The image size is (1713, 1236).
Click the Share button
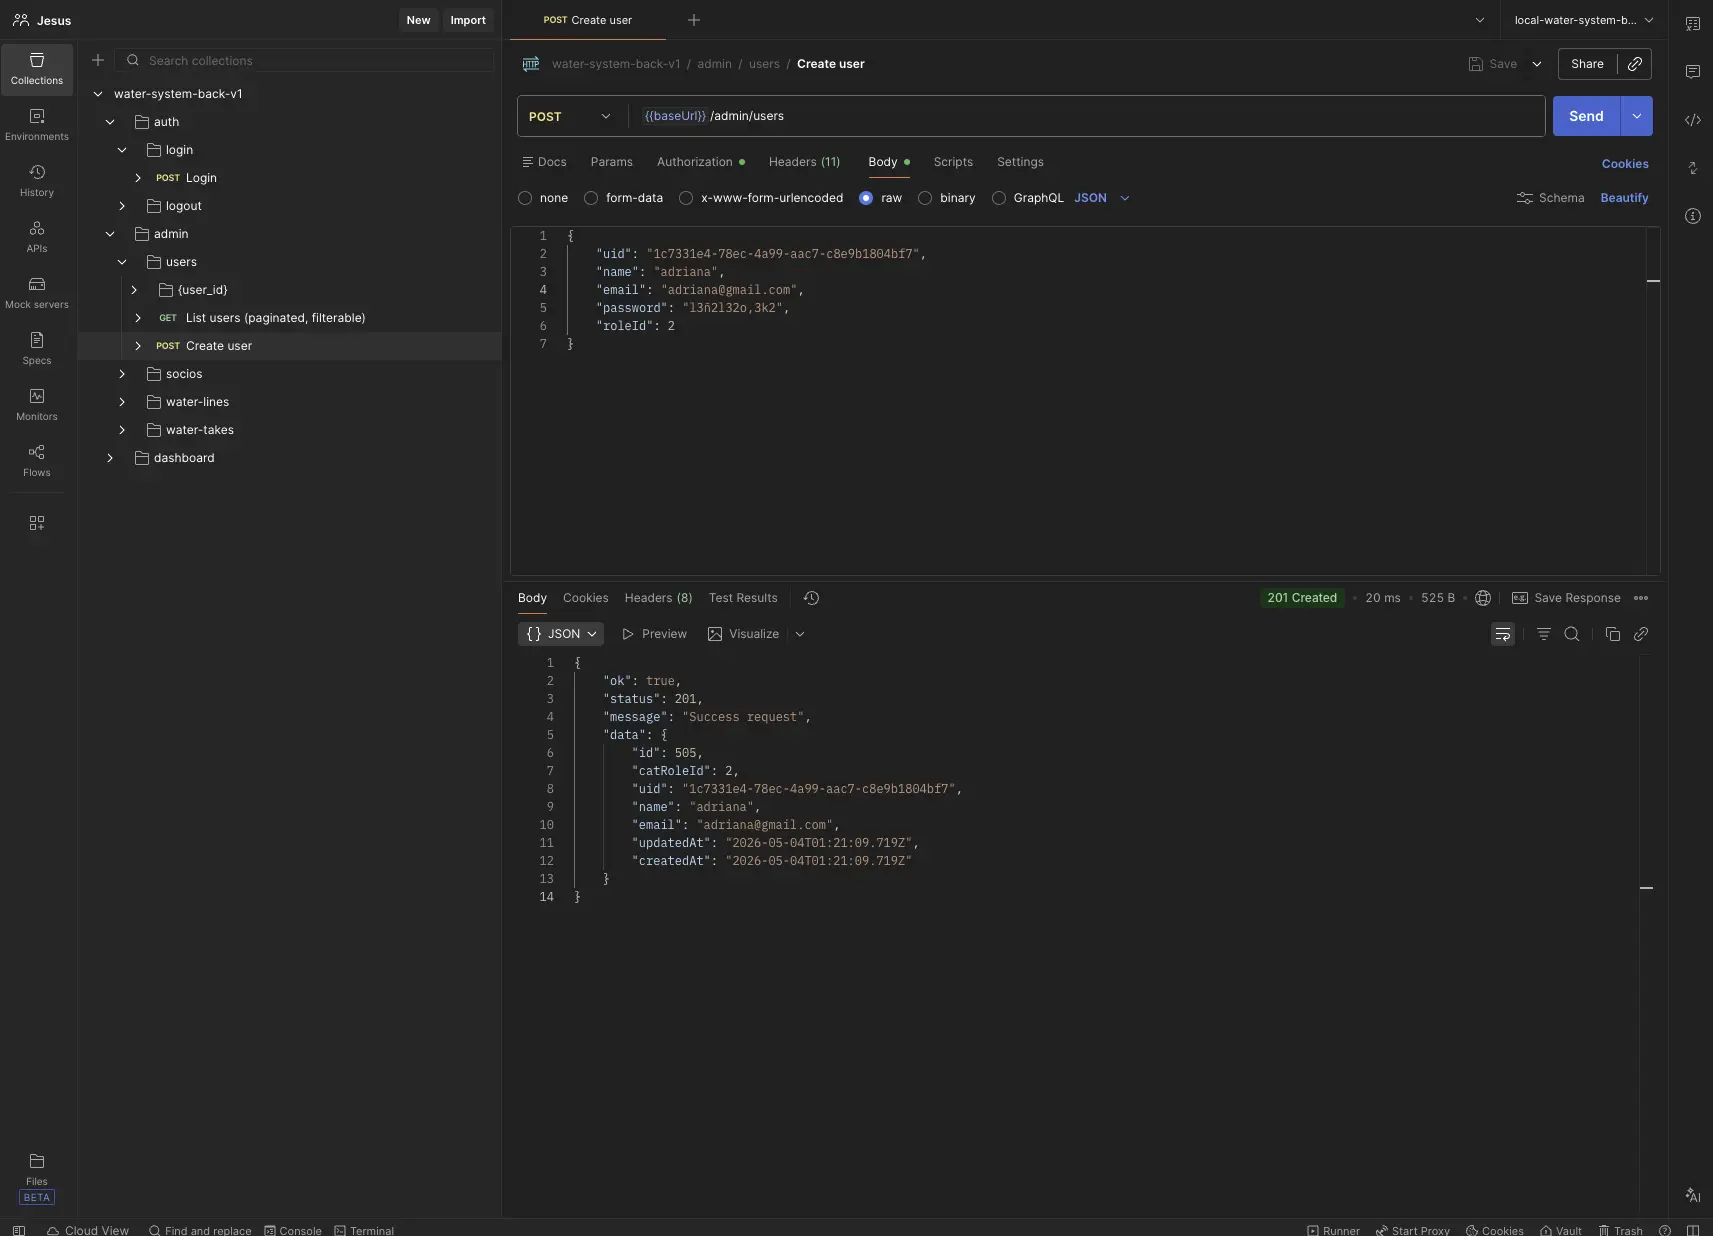click(x=1587, y=64)
